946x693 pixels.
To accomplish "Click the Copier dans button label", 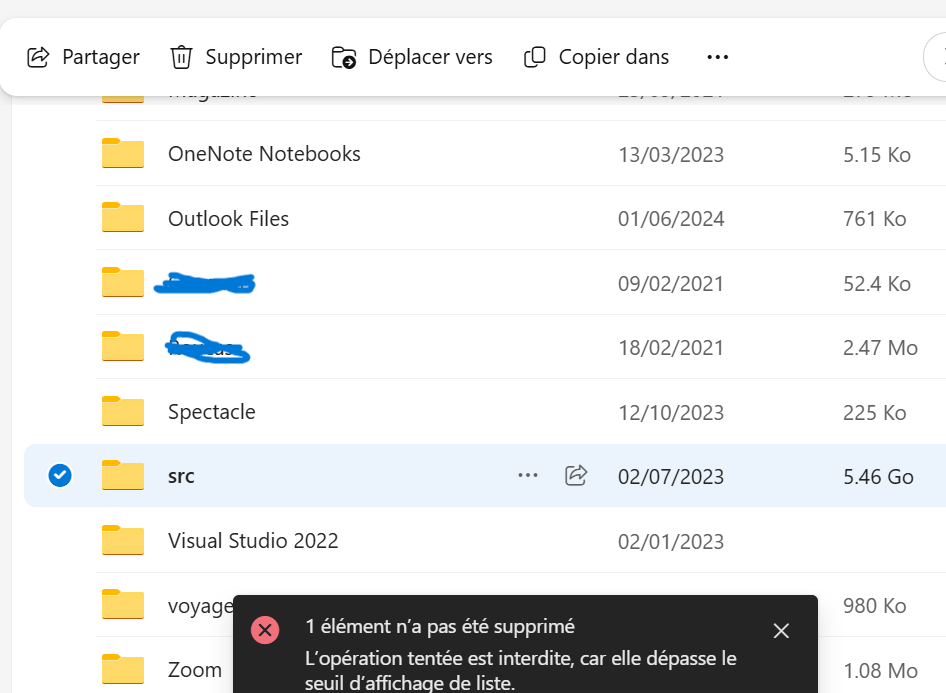I will click(x=614, y=57).
